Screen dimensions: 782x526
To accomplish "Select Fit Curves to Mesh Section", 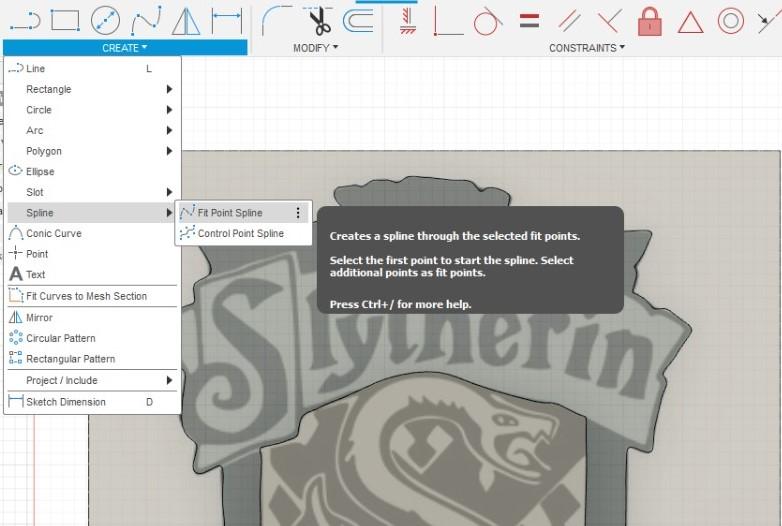I will click(x=92, y=296).
